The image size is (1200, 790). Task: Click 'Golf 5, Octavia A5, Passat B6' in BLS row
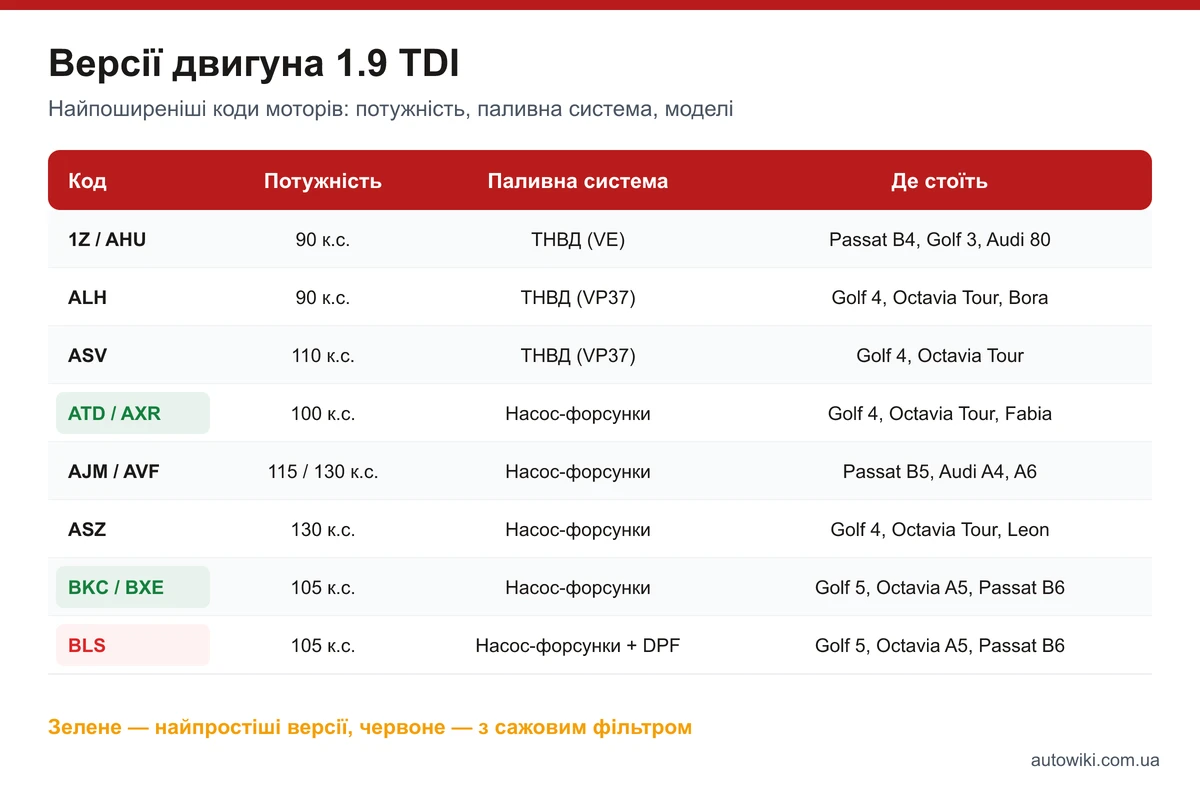(940, 646)
